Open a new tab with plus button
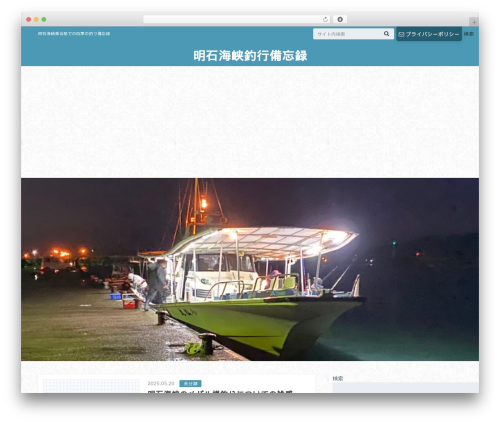 coord(474,22)
